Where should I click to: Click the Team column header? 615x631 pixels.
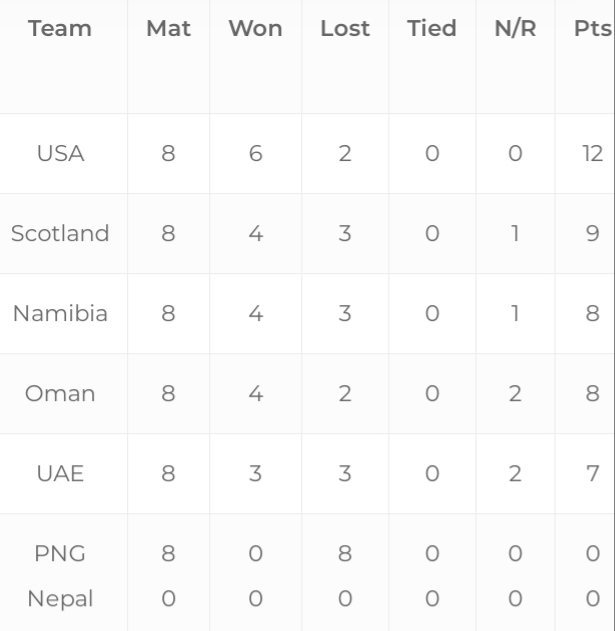60,29
